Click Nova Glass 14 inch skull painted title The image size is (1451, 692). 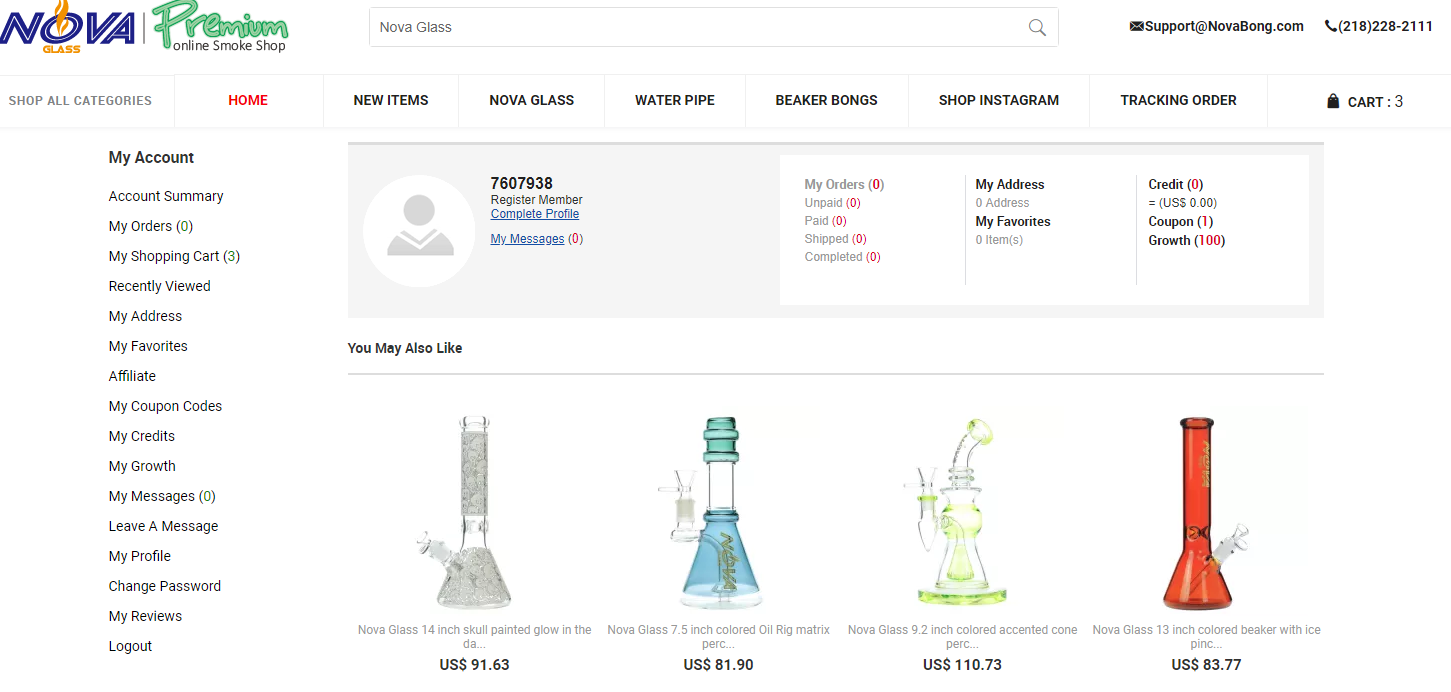coord(474,637)
